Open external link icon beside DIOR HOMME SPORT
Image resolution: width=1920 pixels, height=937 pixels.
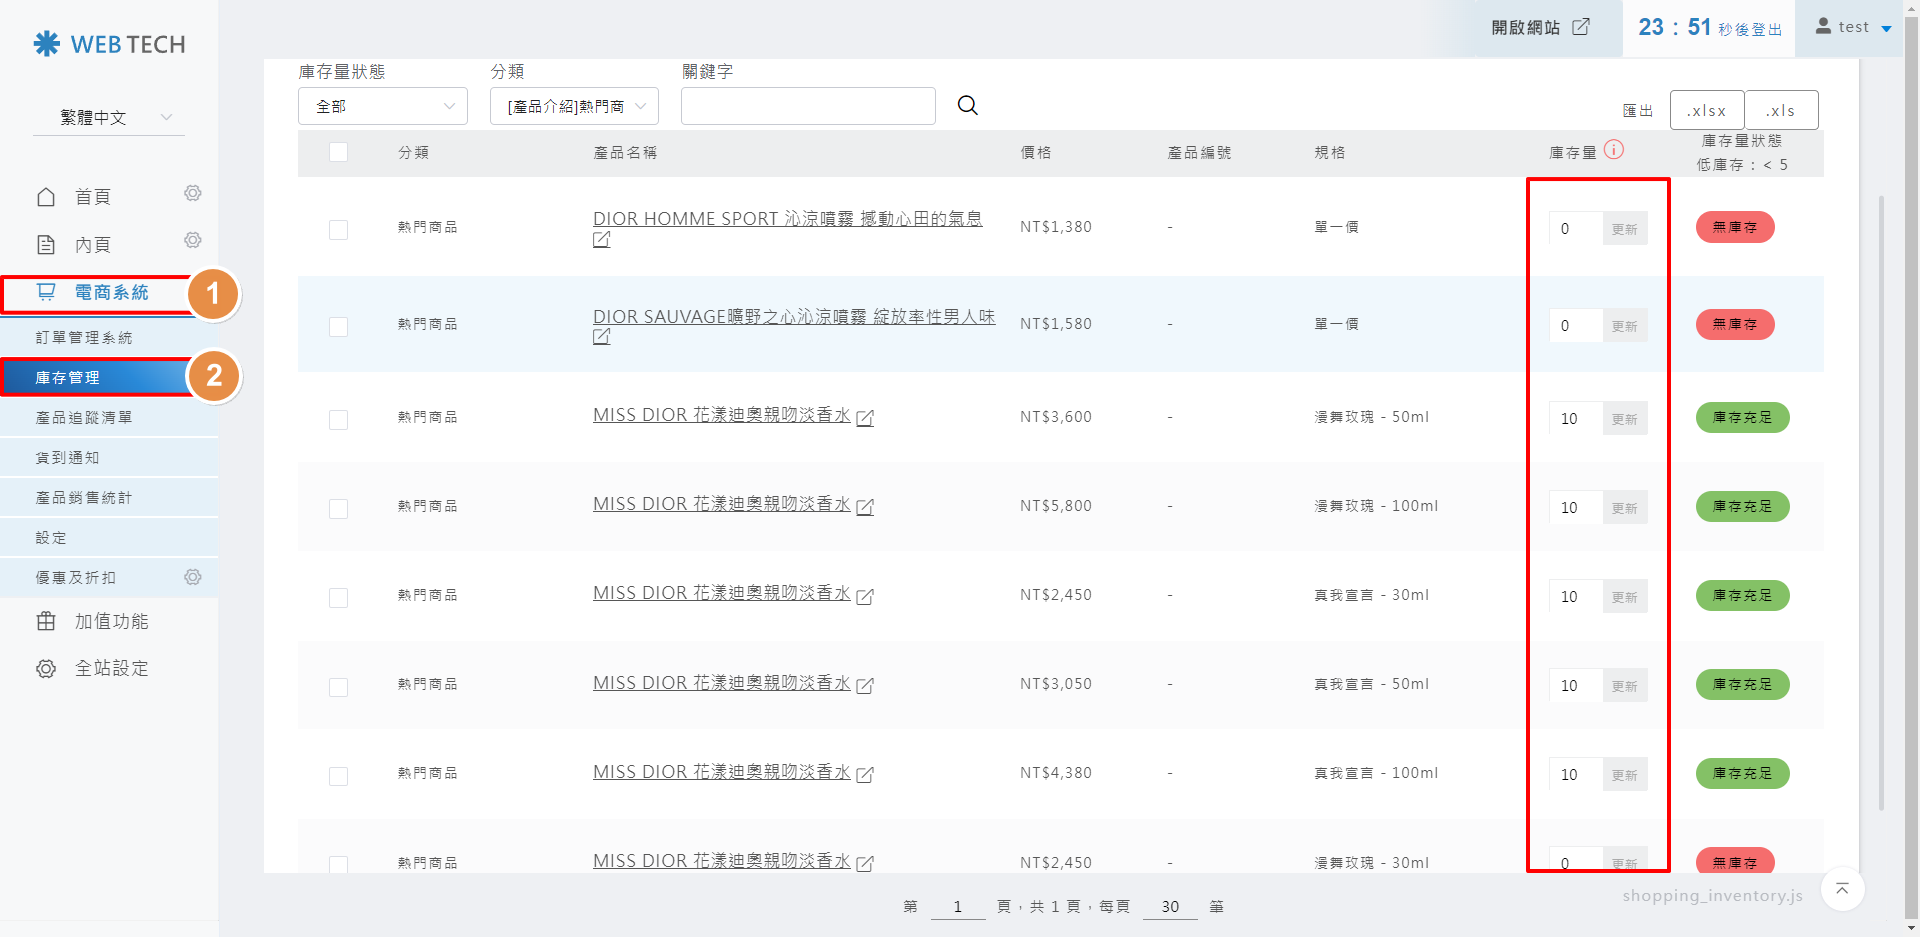pyautogui.click(x=601, y=240)
